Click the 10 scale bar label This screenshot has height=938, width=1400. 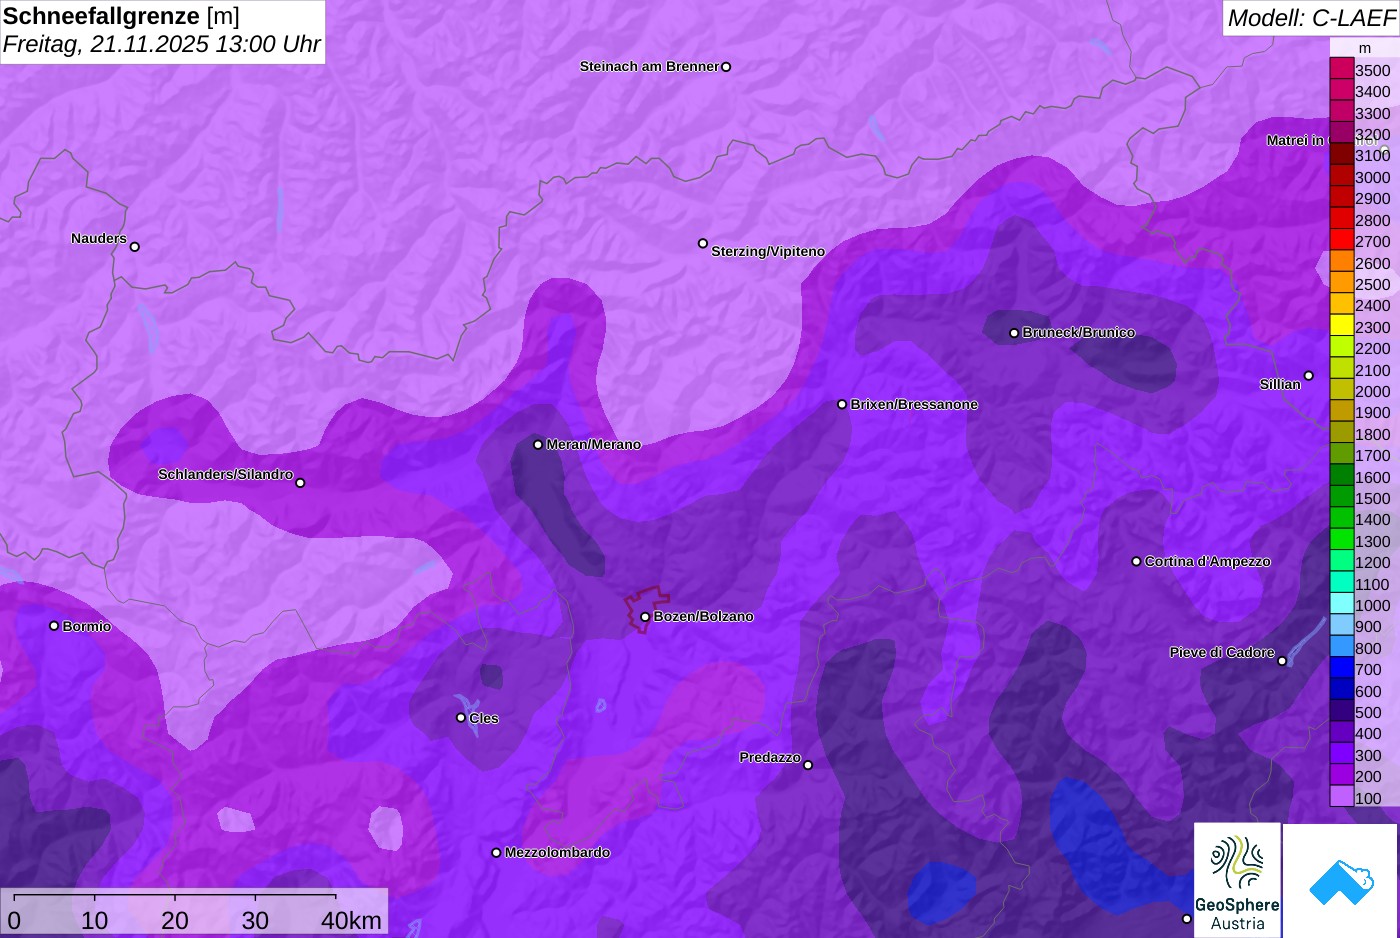(x=95, y=920)
